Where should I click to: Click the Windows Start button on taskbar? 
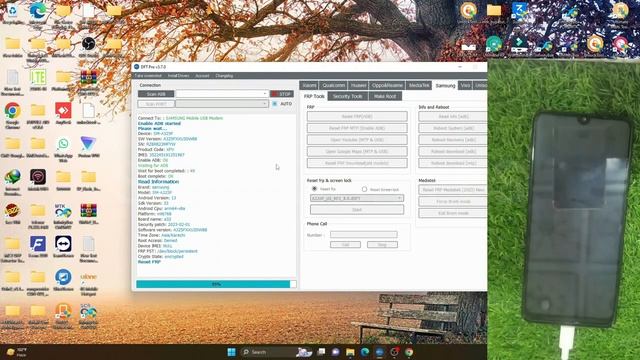coord(231,352)
